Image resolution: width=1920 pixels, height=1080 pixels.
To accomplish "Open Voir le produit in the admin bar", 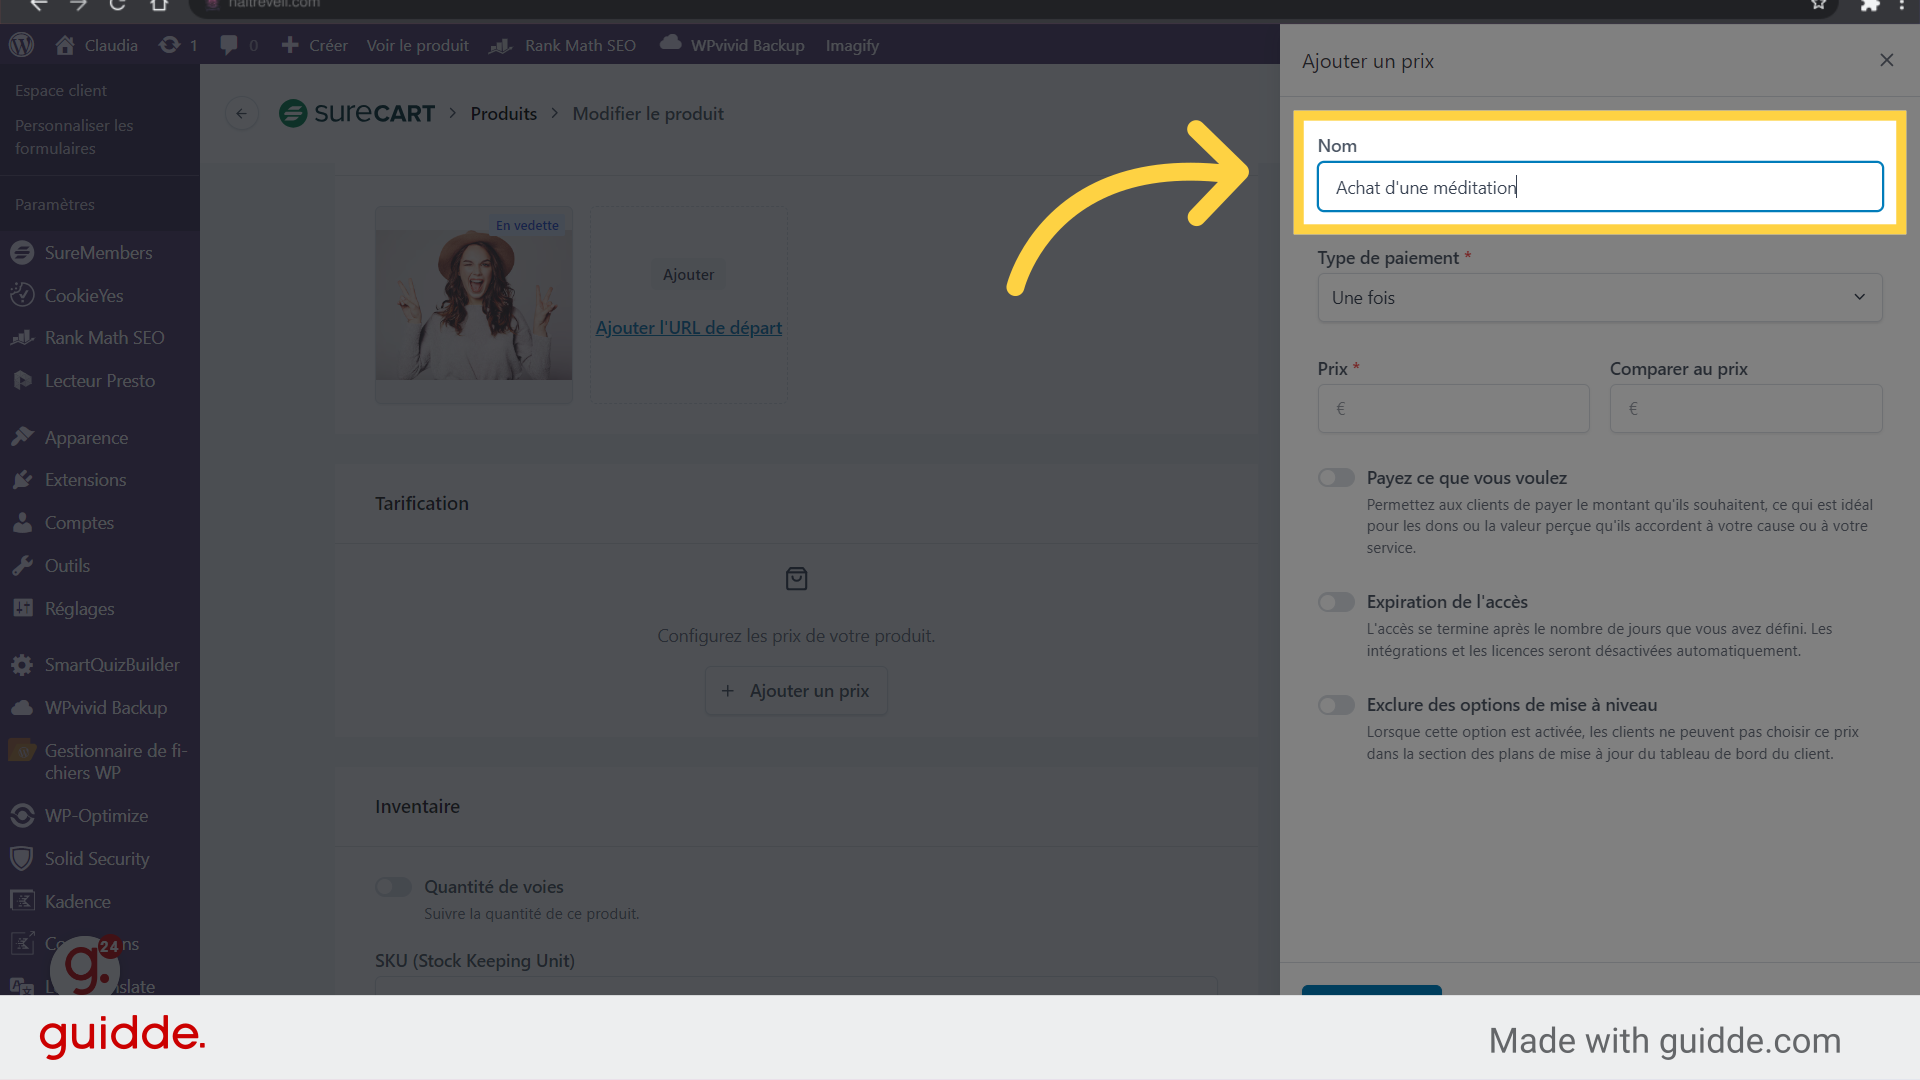I will point(417,45).
